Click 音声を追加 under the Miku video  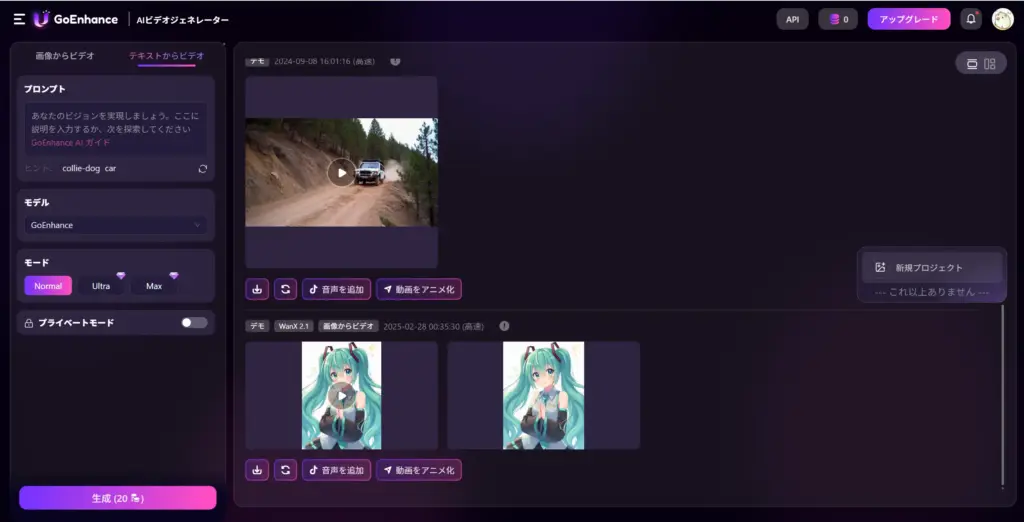[x=336, y=470]
